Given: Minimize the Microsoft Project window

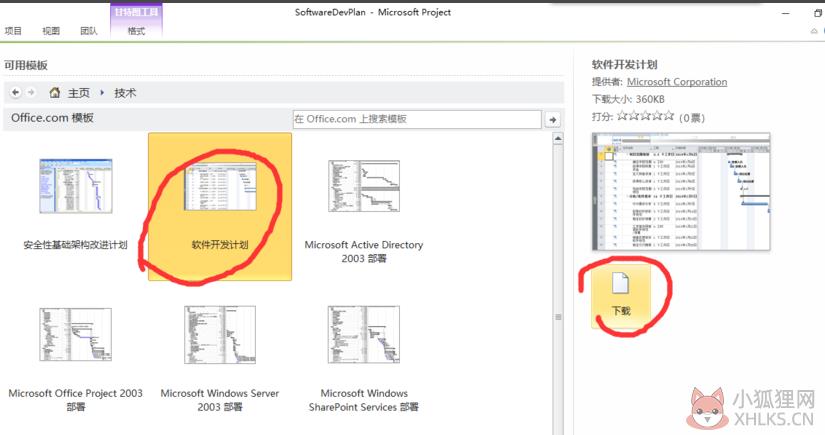Looking at the screenshot, I should (x=786, y=13).
